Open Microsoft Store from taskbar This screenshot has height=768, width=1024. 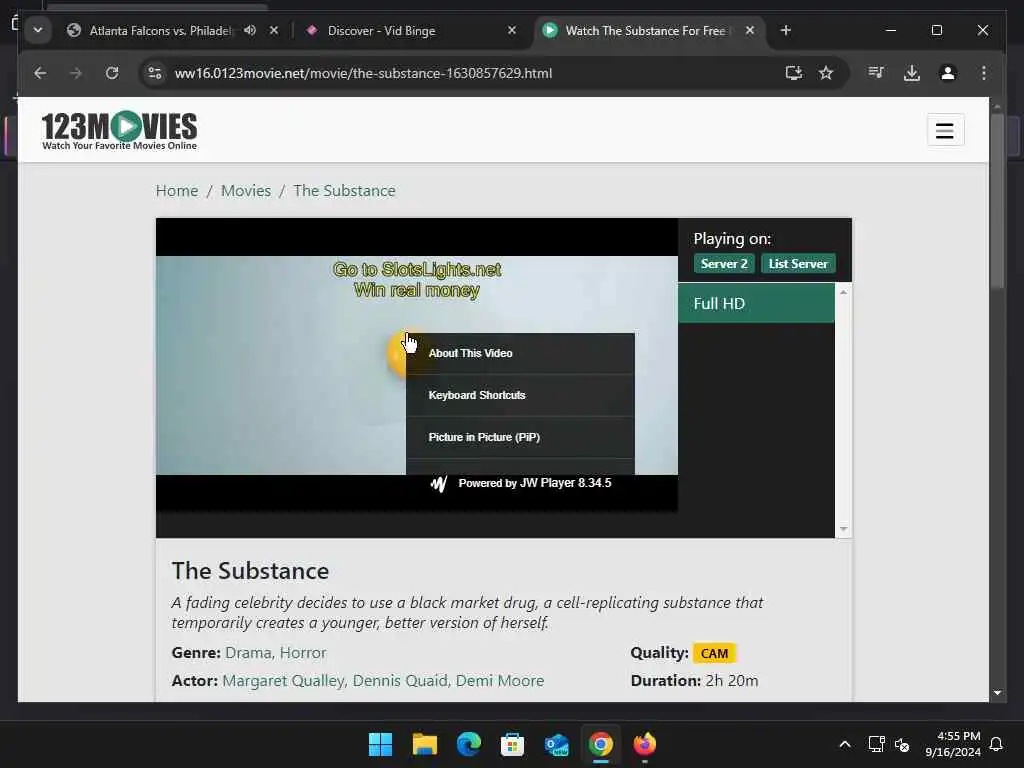tap(513, 744)
